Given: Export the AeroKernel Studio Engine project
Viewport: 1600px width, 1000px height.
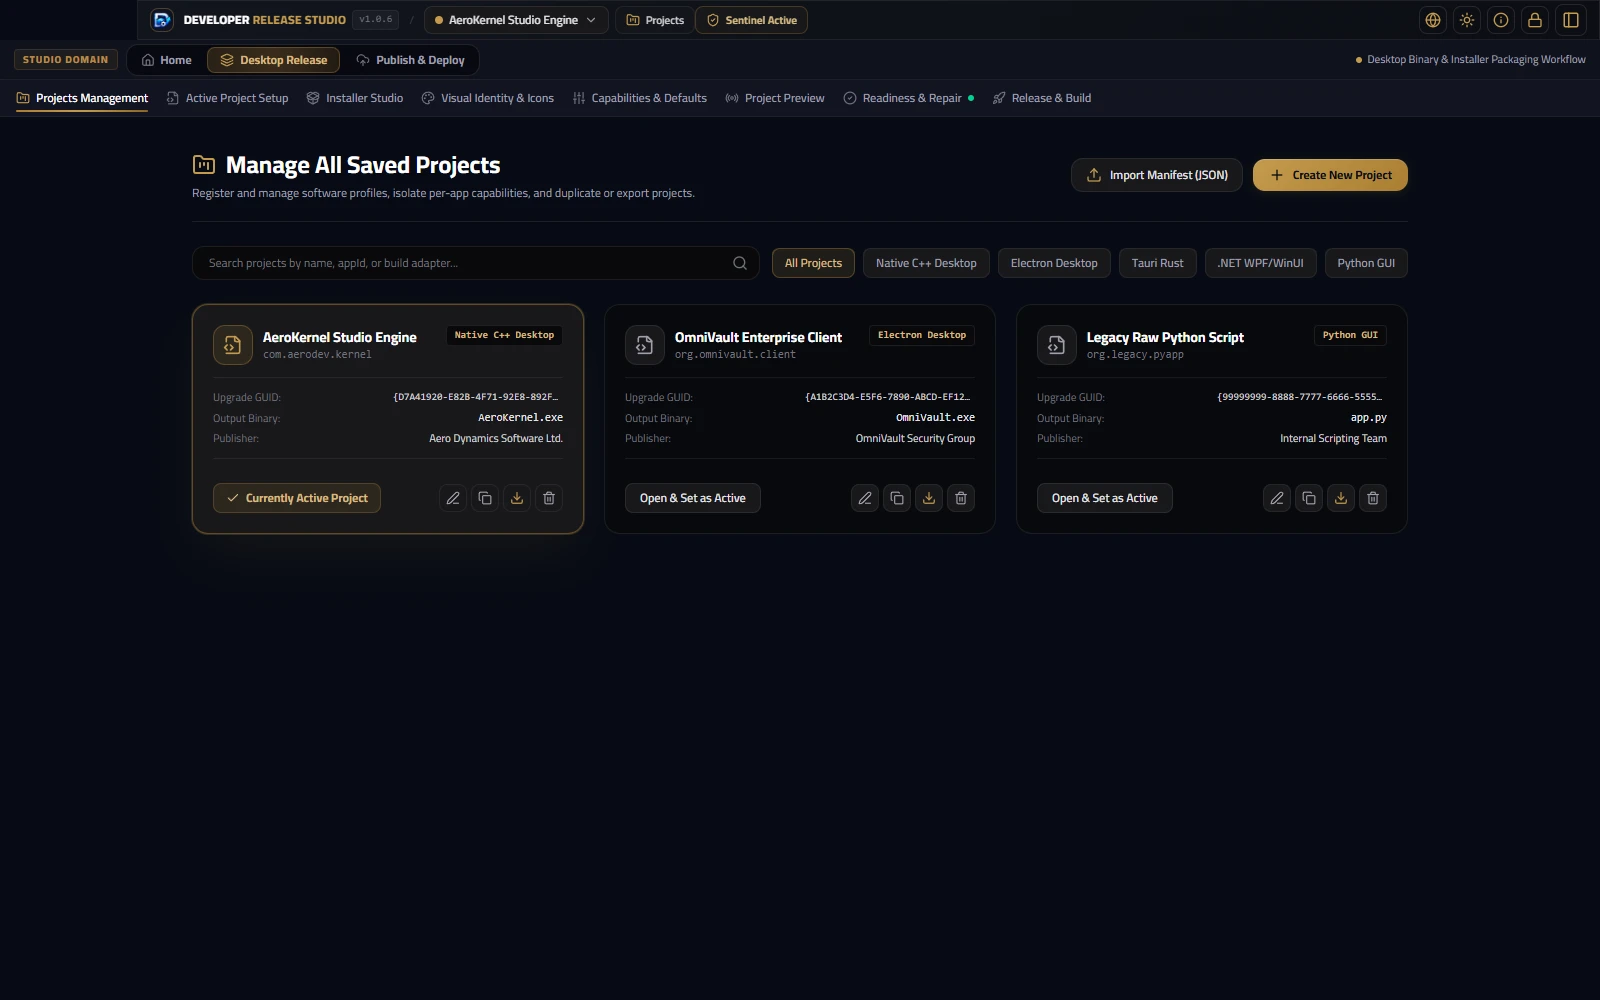Looking at the screenshot, I should click(517, 498).
